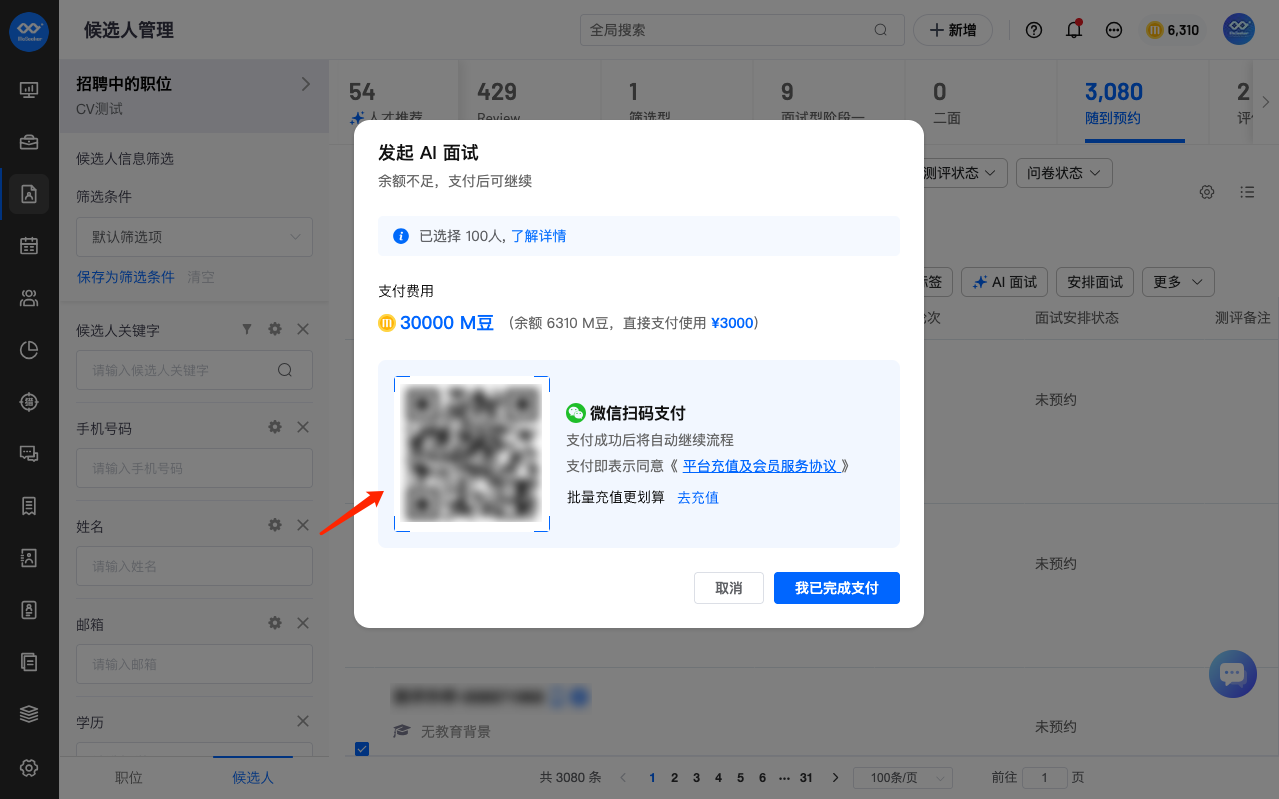The width and height of the screenshot is (1279, 799).
Task: Open the help question mark icon
Action: coord(1034,30)
